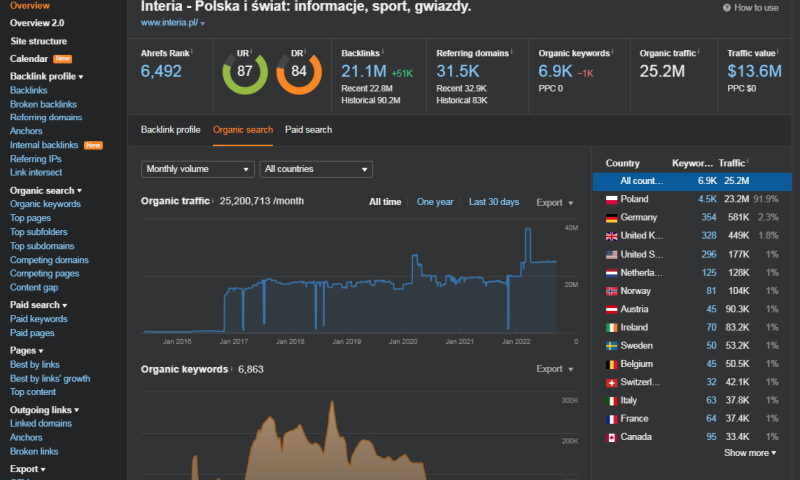Click the How to use help icon
Image resolution: width=800 pixels, height=480 pixels.
click(727, 8)
